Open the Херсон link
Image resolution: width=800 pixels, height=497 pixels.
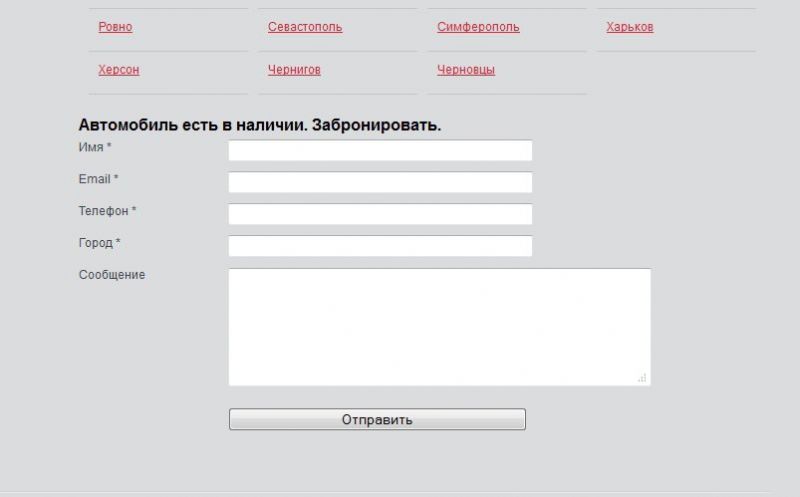[x=119, y=70]
